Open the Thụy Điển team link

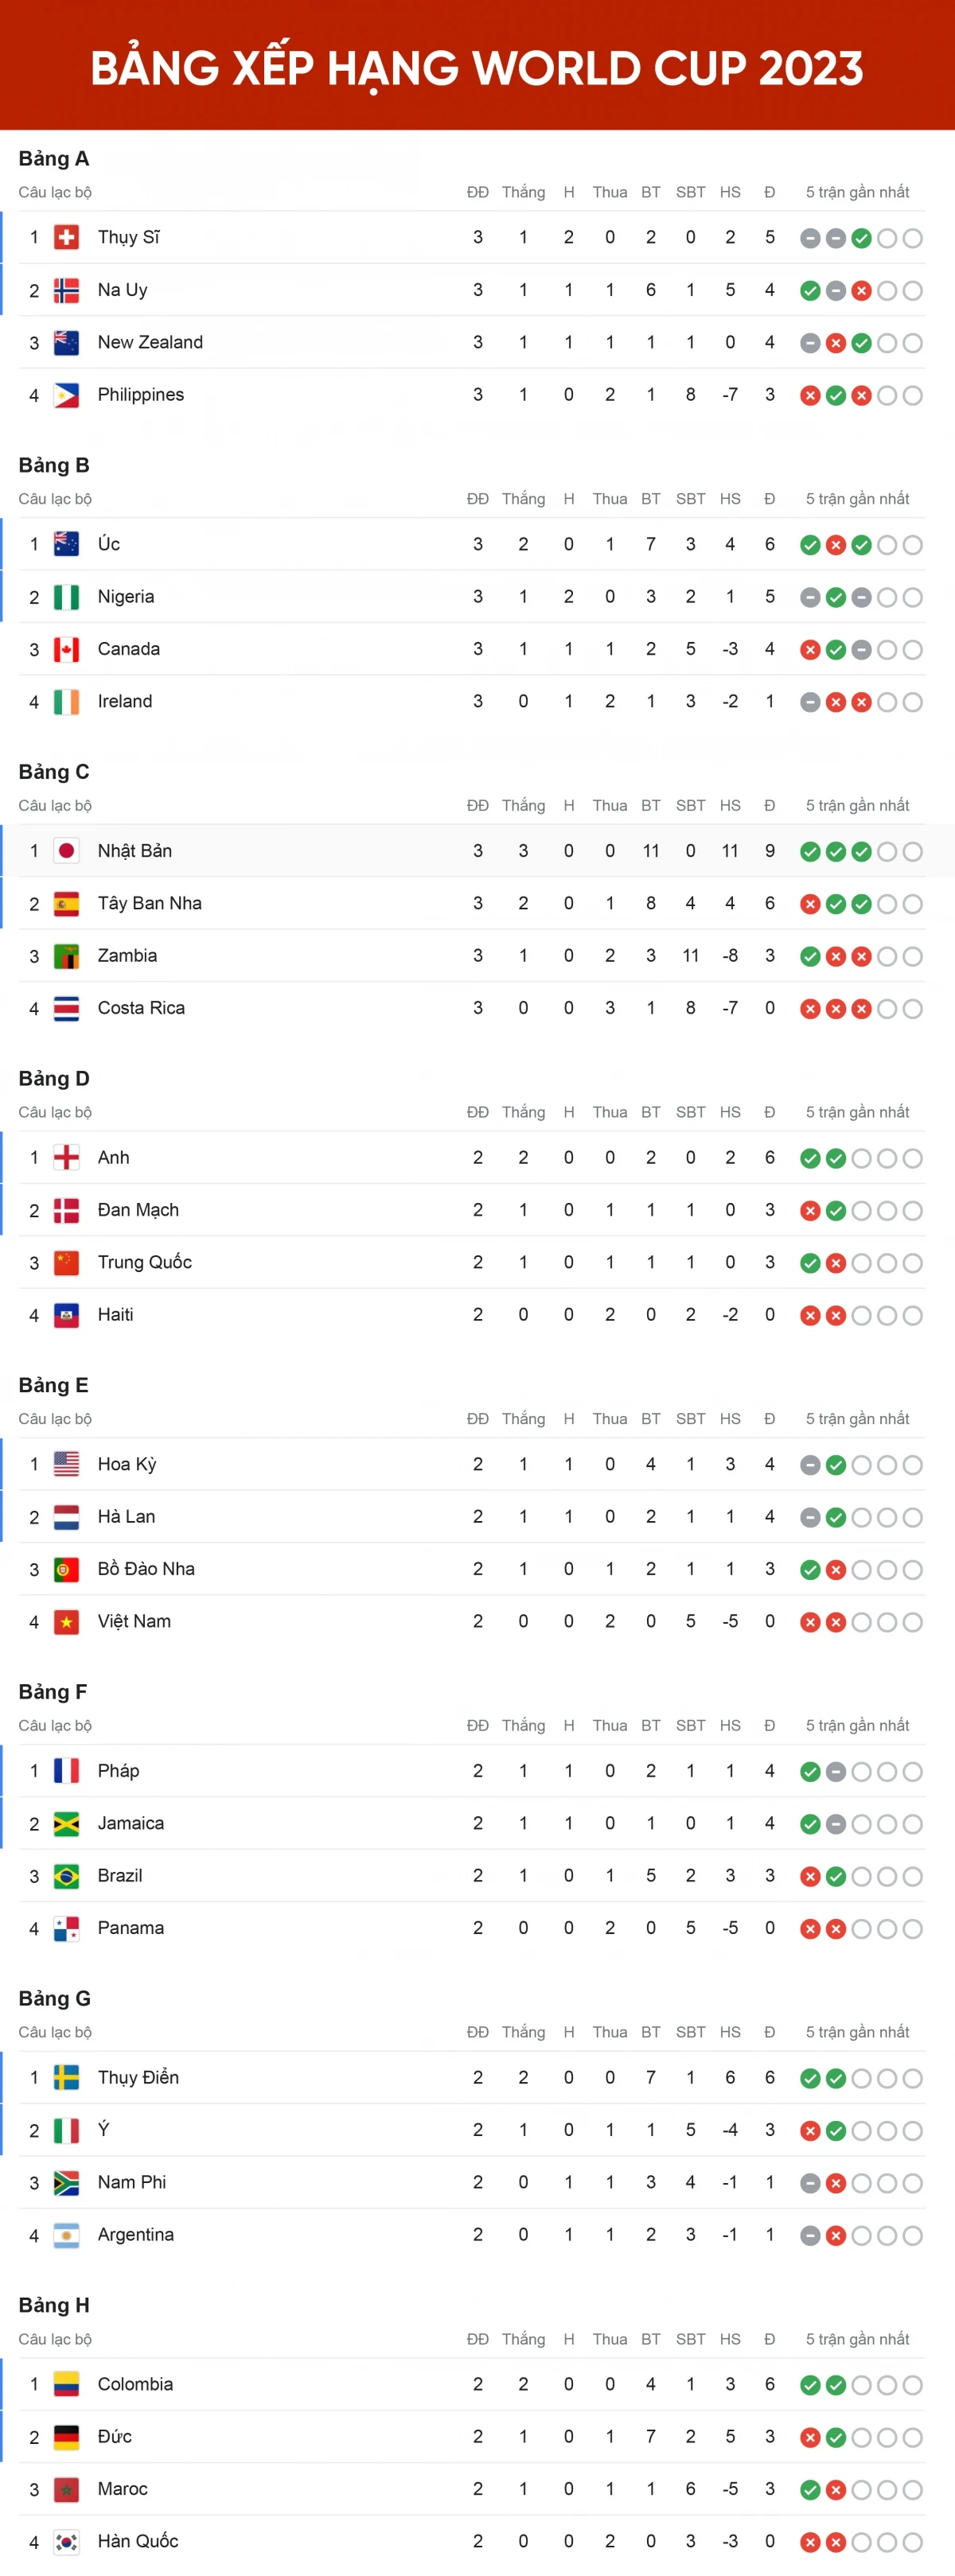138,2078
